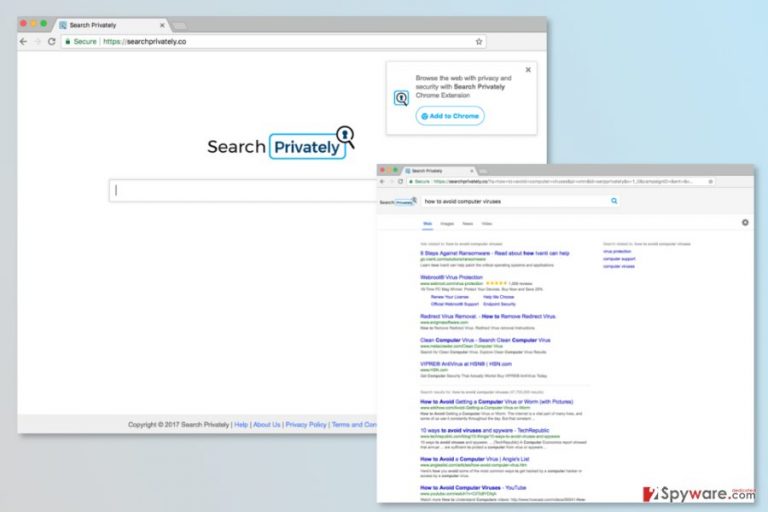Click forward arrow in the large browser window
This screenshot has height=512, width=768.
[37, 42]
